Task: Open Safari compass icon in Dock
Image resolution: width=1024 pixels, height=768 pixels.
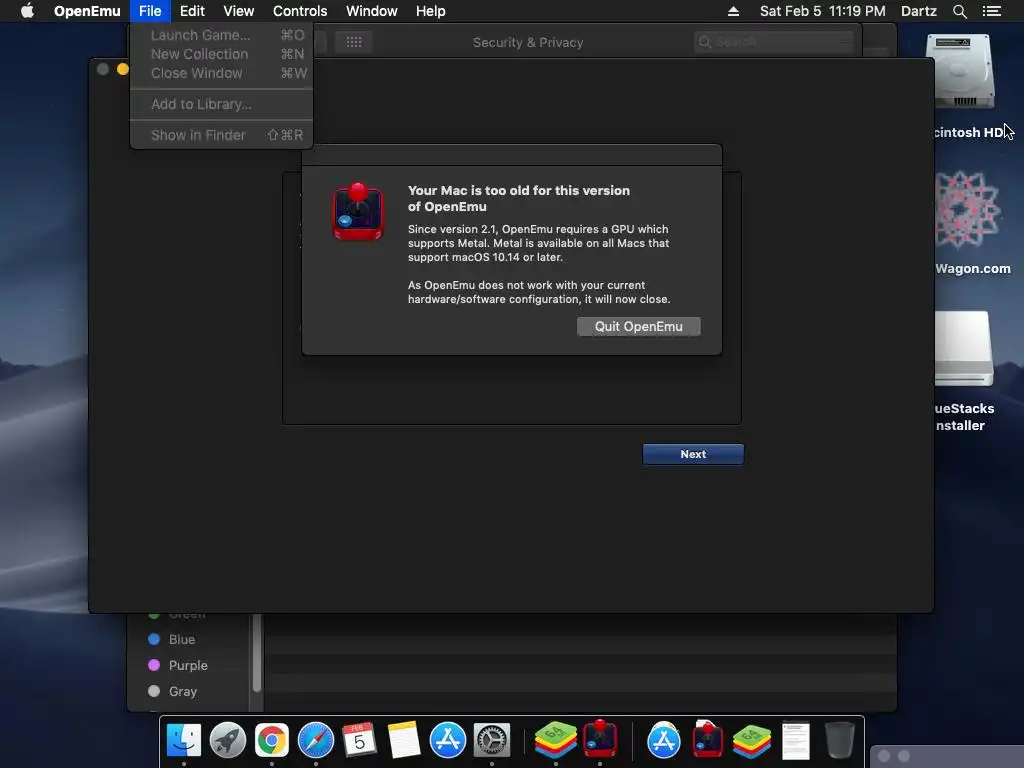Action: (315, 741)
